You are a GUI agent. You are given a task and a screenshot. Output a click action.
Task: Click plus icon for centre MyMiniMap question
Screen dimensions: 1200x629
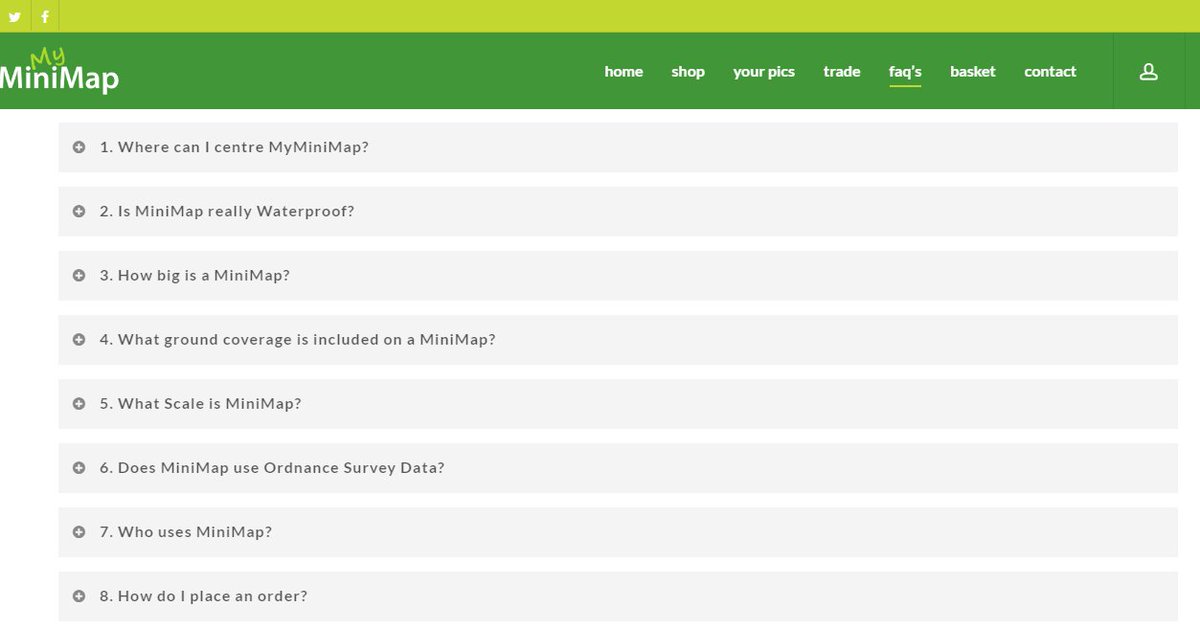coord(79,147)
